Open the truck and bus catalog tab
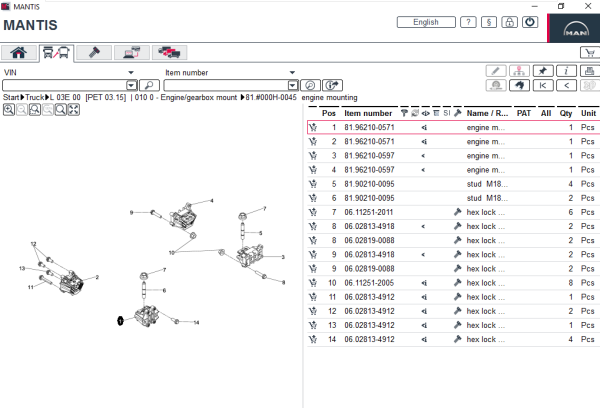The image size is (600, 408). point(56,52)
